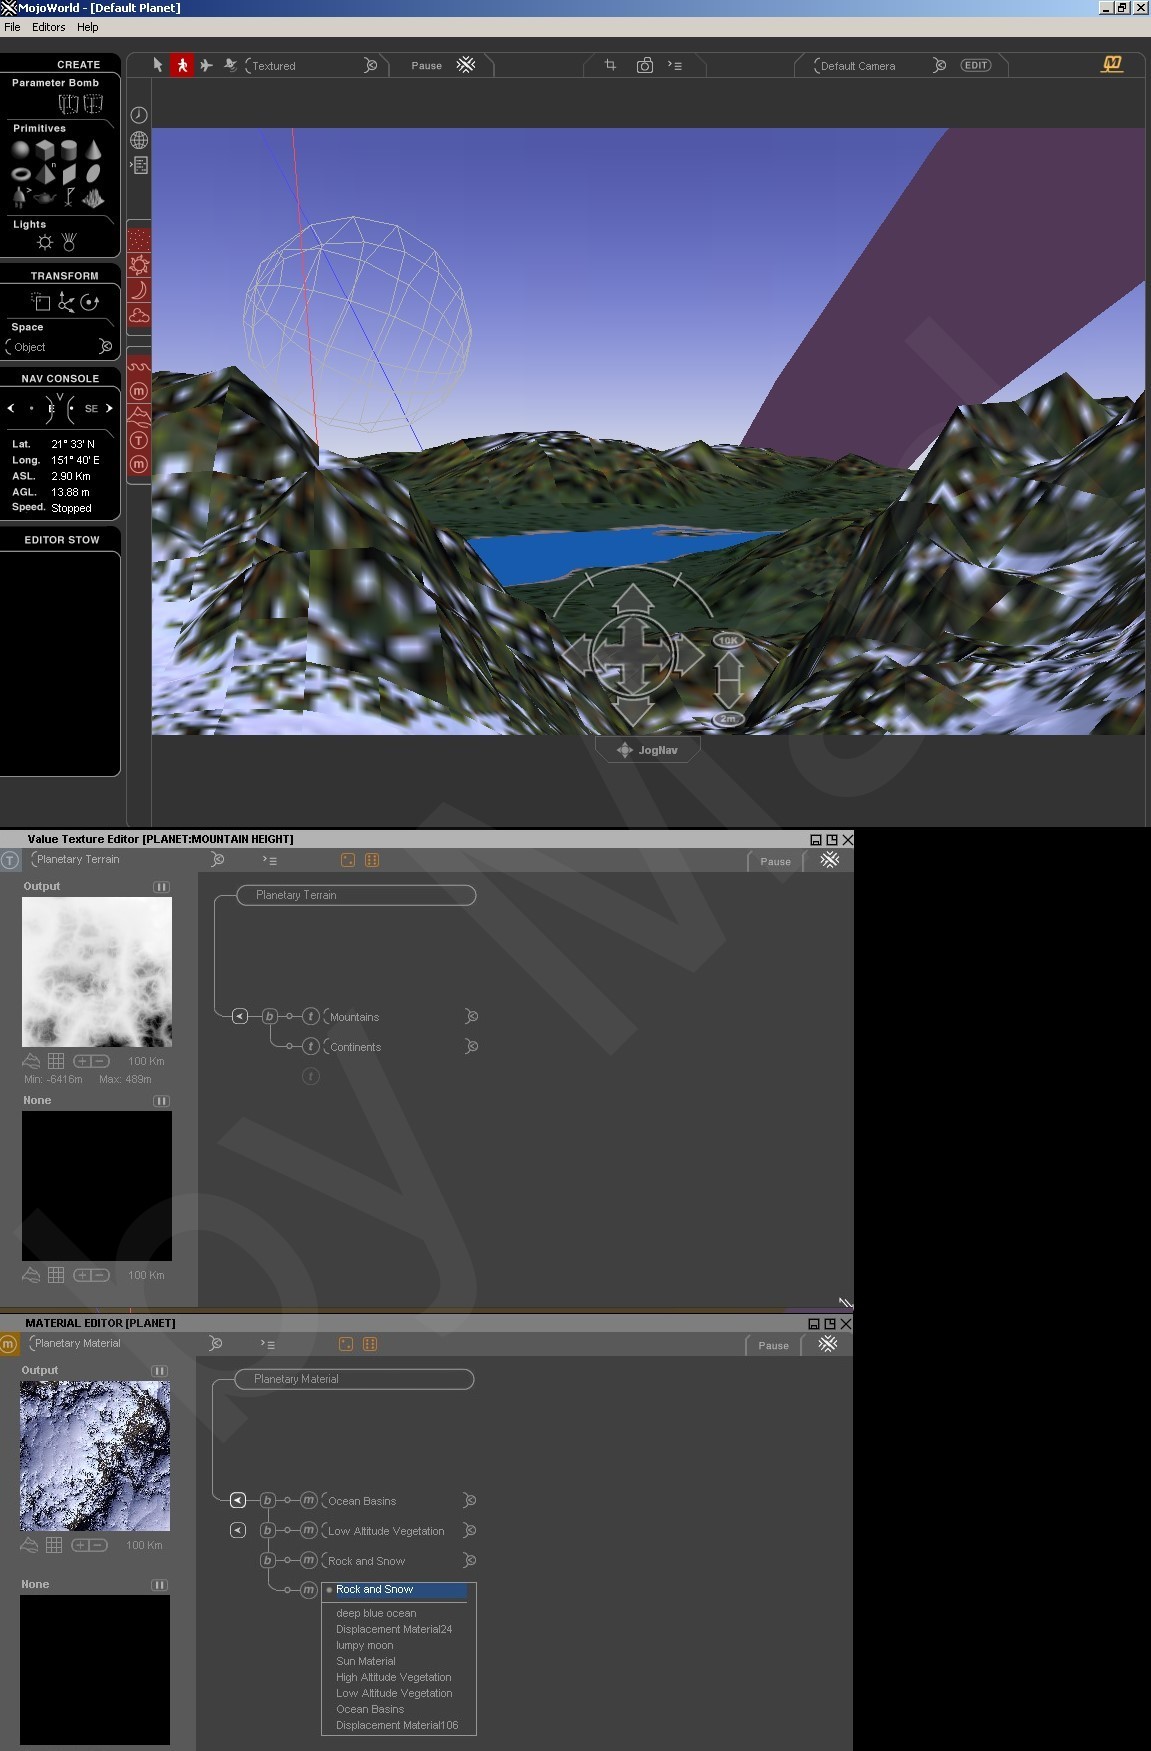Click Pause in the main viewport toolbar
This screenshot has height=1751, width=1151.
coord(426,66)
